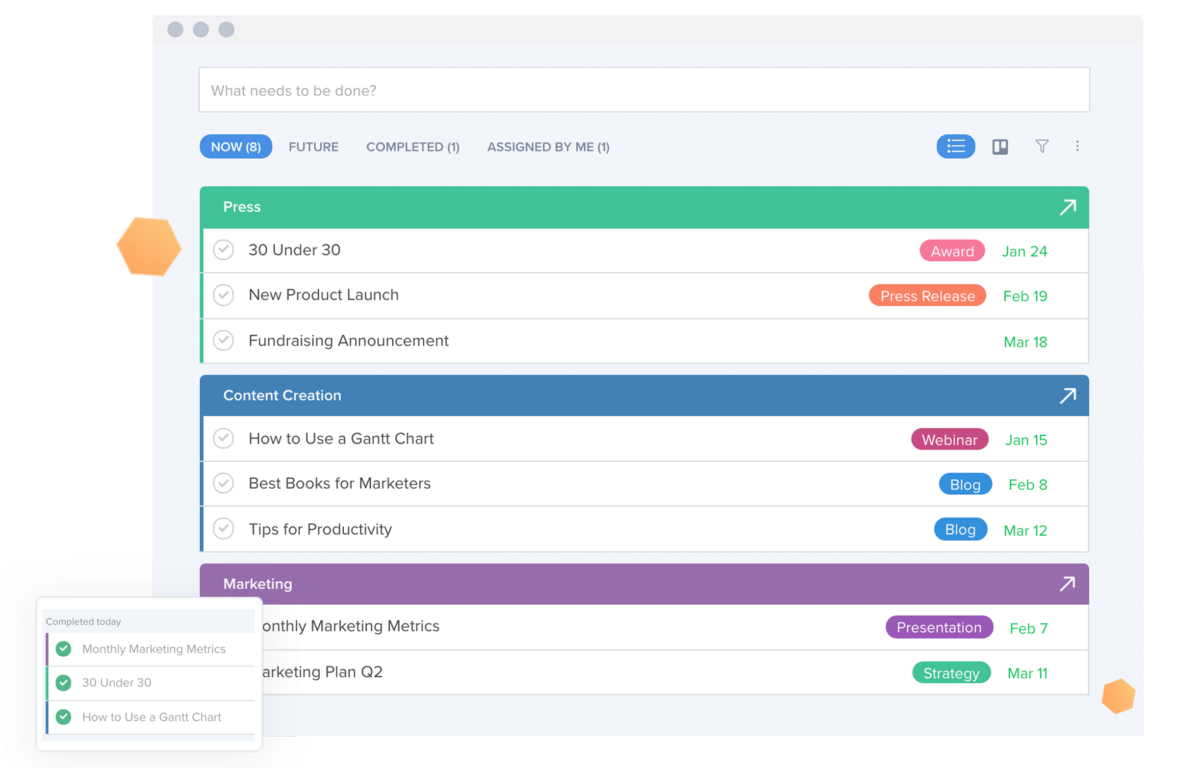Click the Strategy tag

click(951, 673)
